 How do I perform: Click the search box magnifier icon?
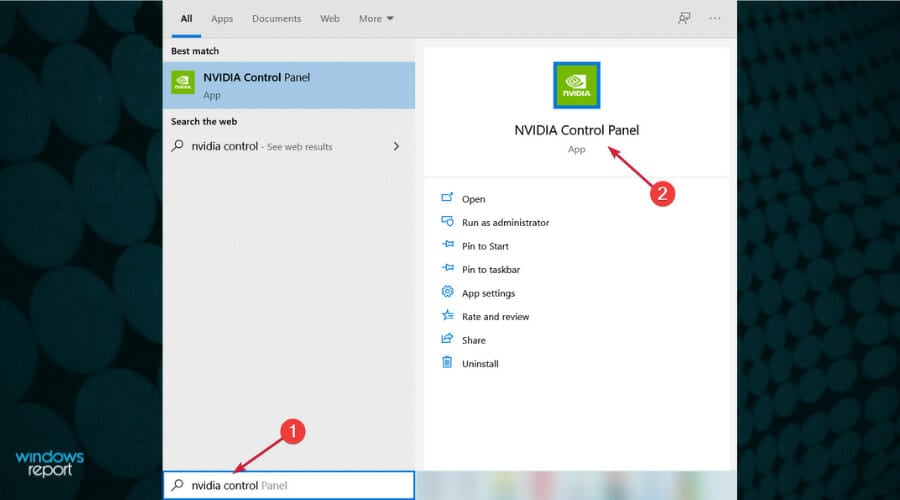pyautogui.click(x=177, y=485)
